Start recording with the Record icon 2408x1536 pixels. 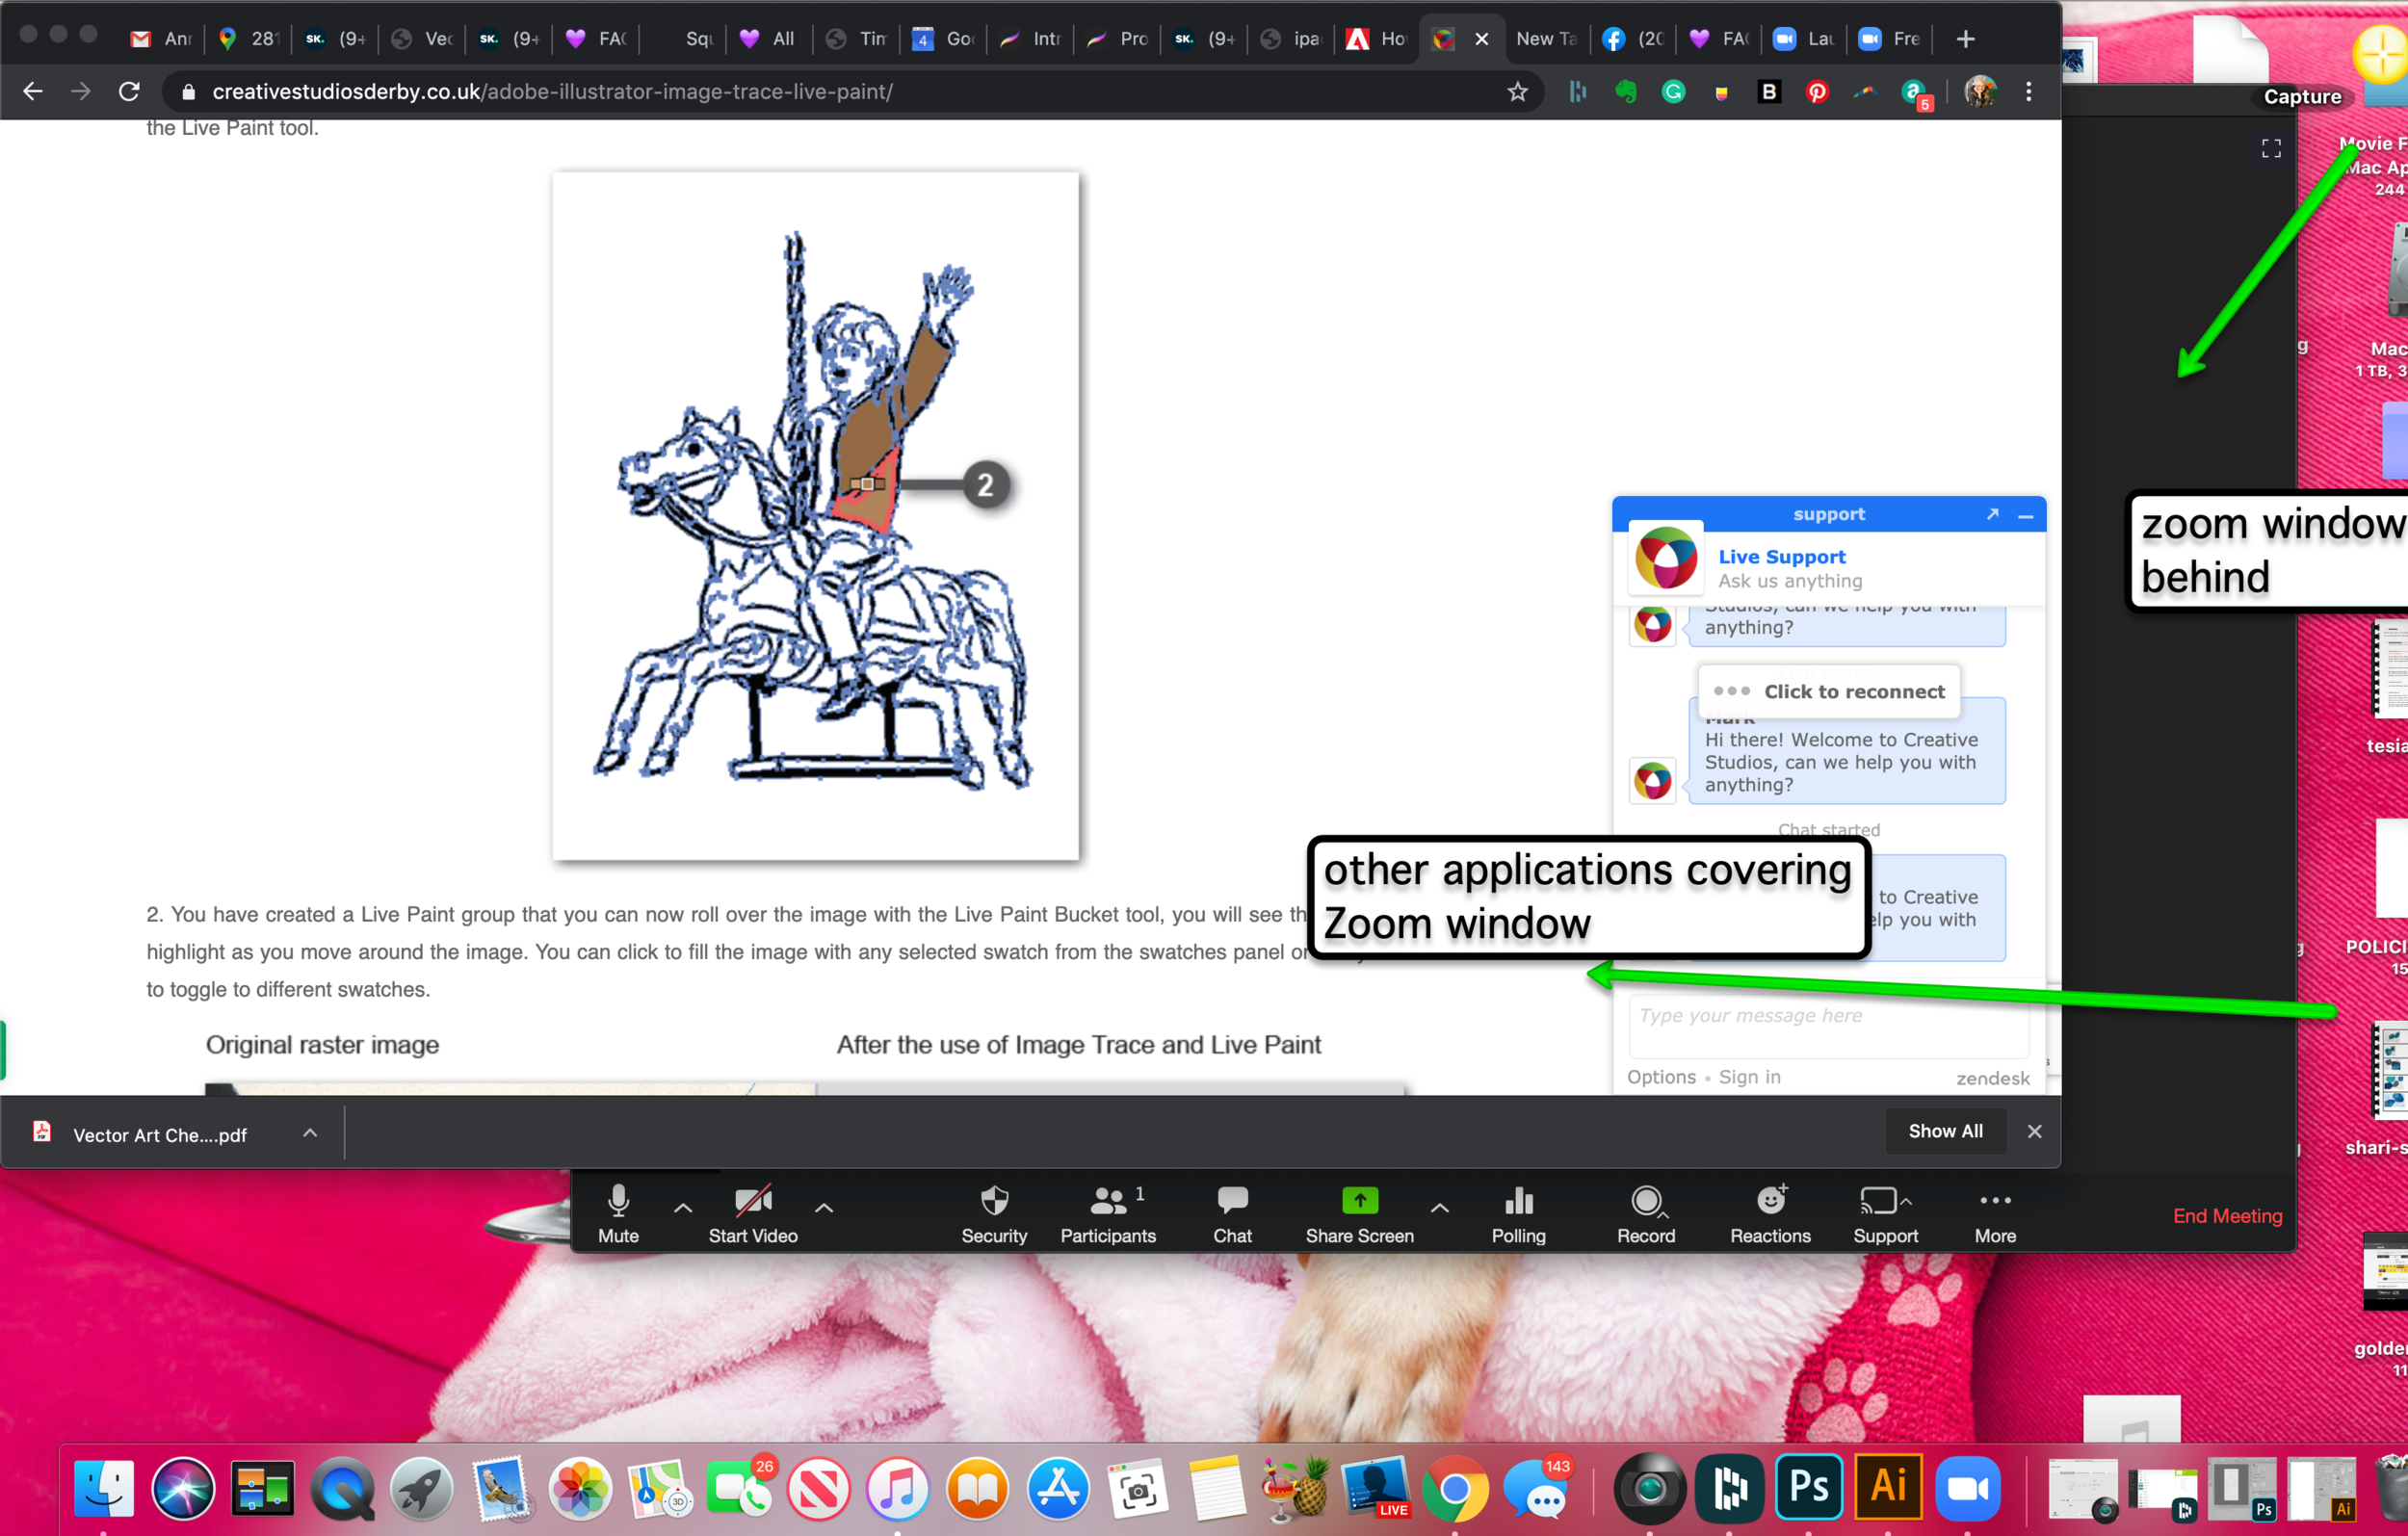[x=1645, y=1201]
